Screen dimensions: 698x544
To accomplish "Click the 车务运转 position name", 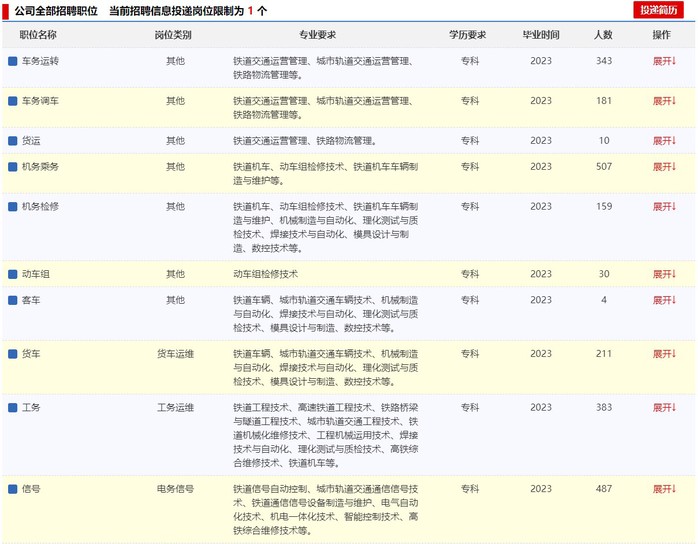I will 41,61.
